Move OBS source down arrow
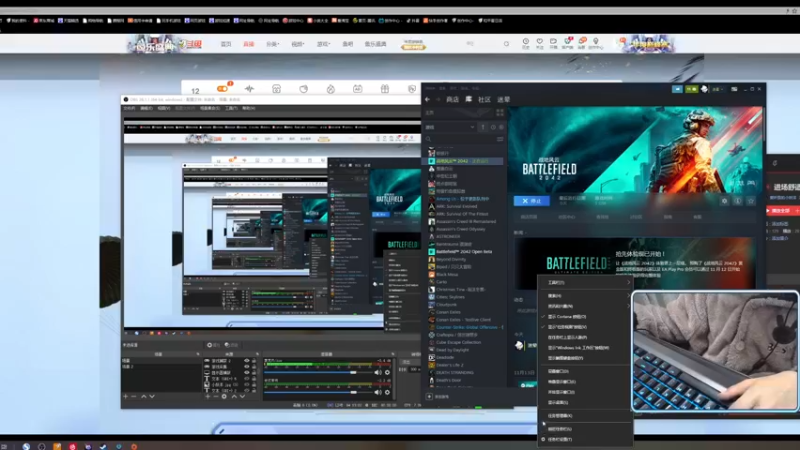The width and height of the screenshot is (800, 450). 242,396
